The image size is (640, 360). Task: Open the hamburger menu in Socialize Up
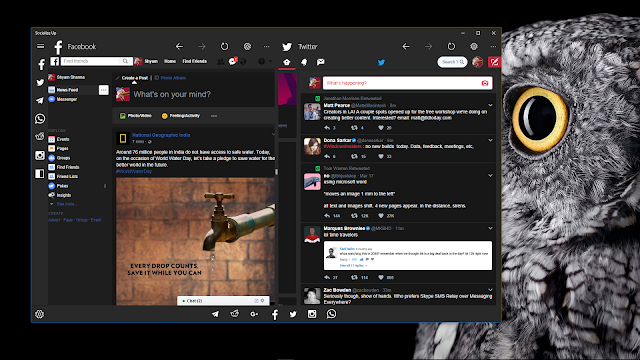40,46
